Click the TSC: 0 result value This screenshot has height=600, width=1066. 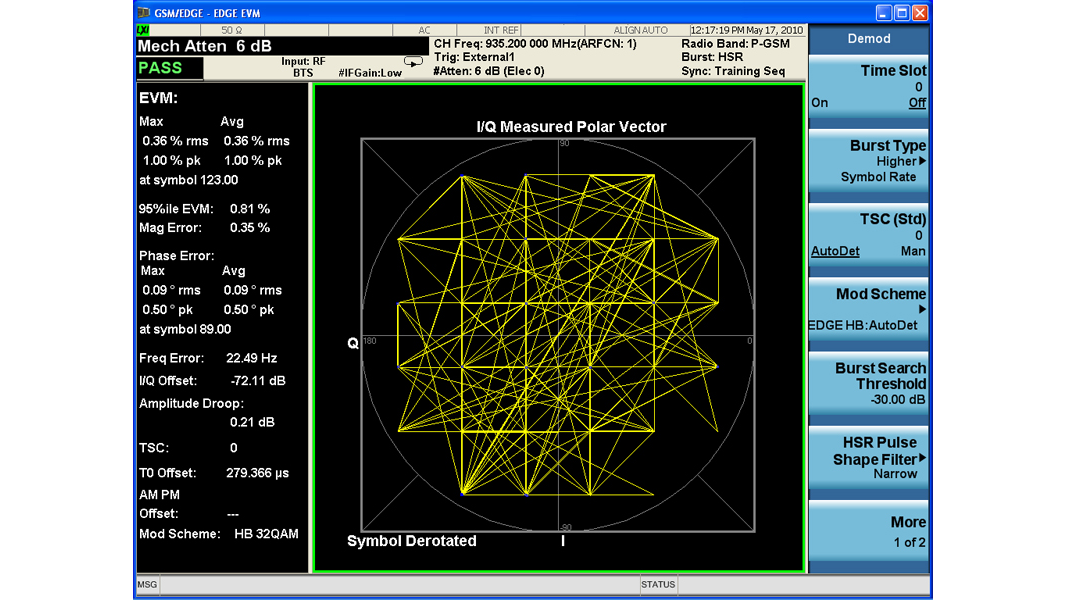tap(233, 448)
